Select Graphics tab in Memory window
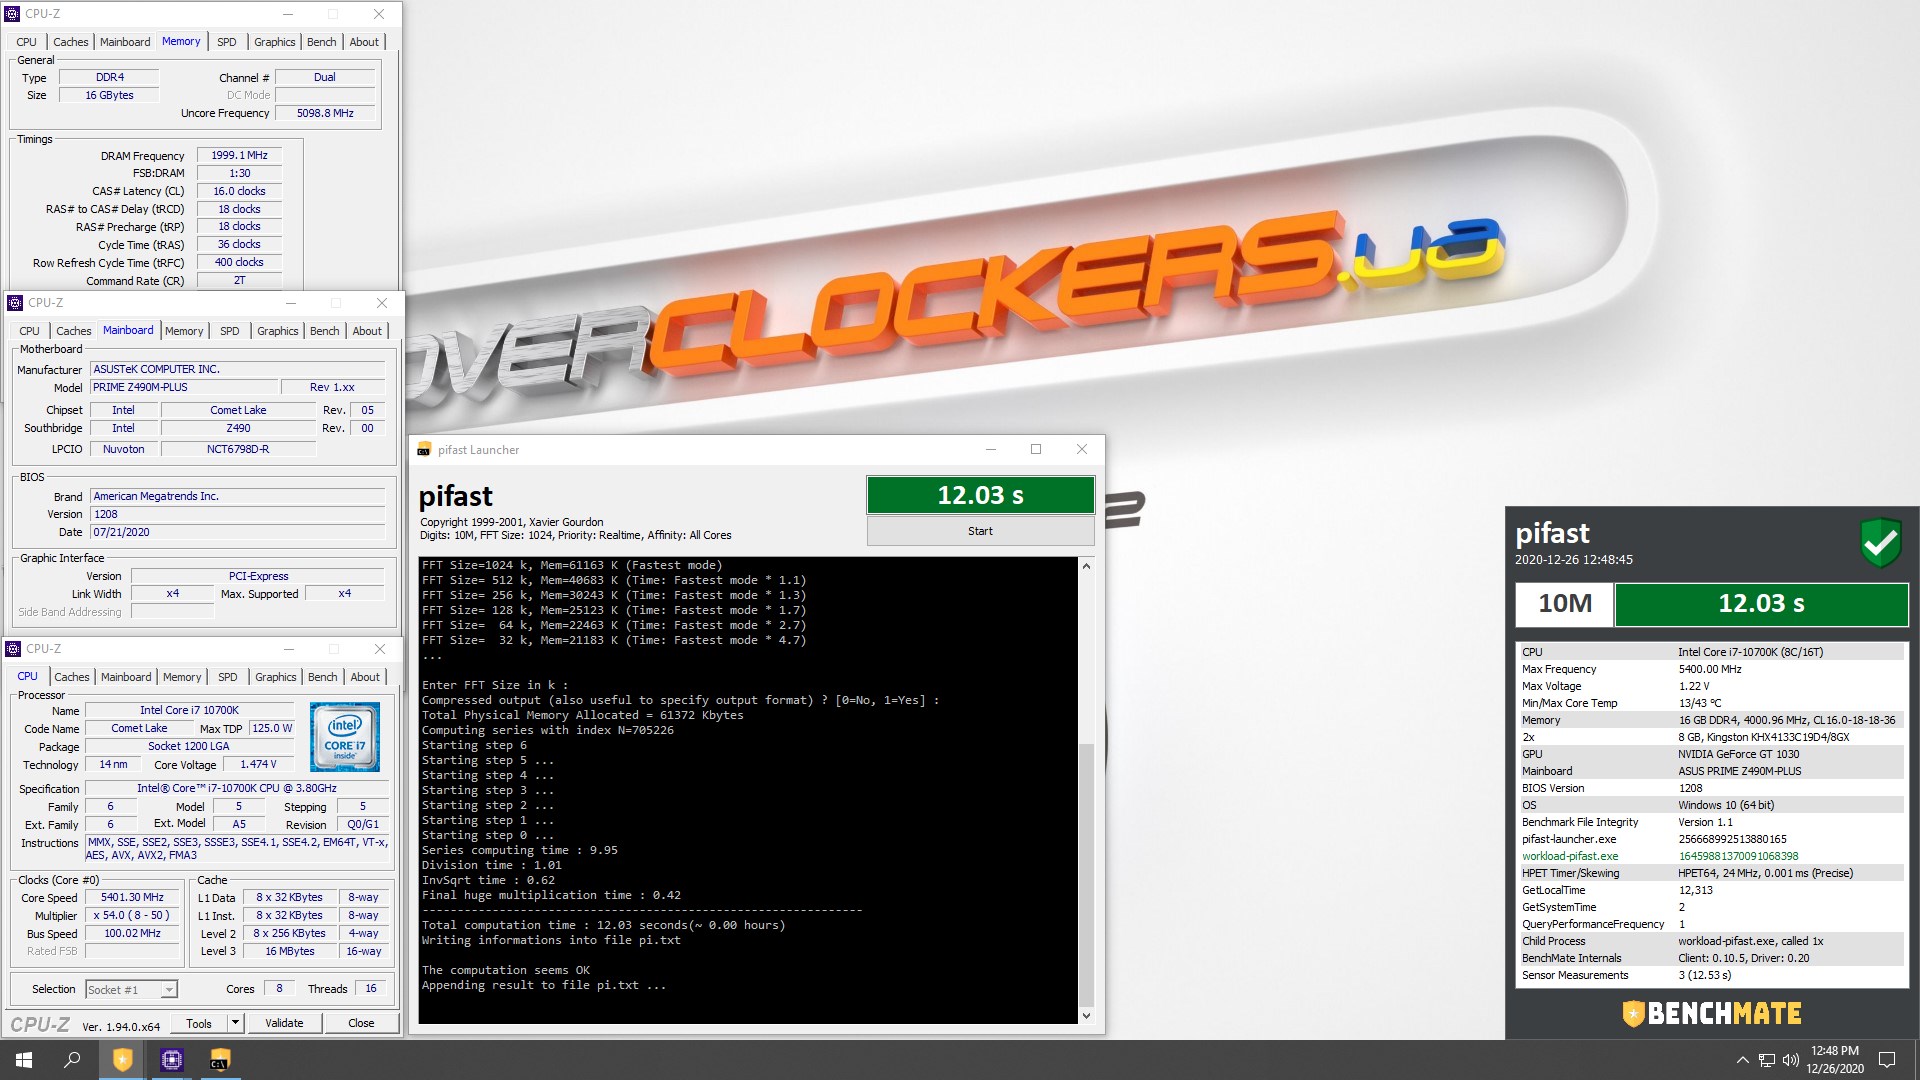The image size is (1920, 1080). [x=275, y=42]
